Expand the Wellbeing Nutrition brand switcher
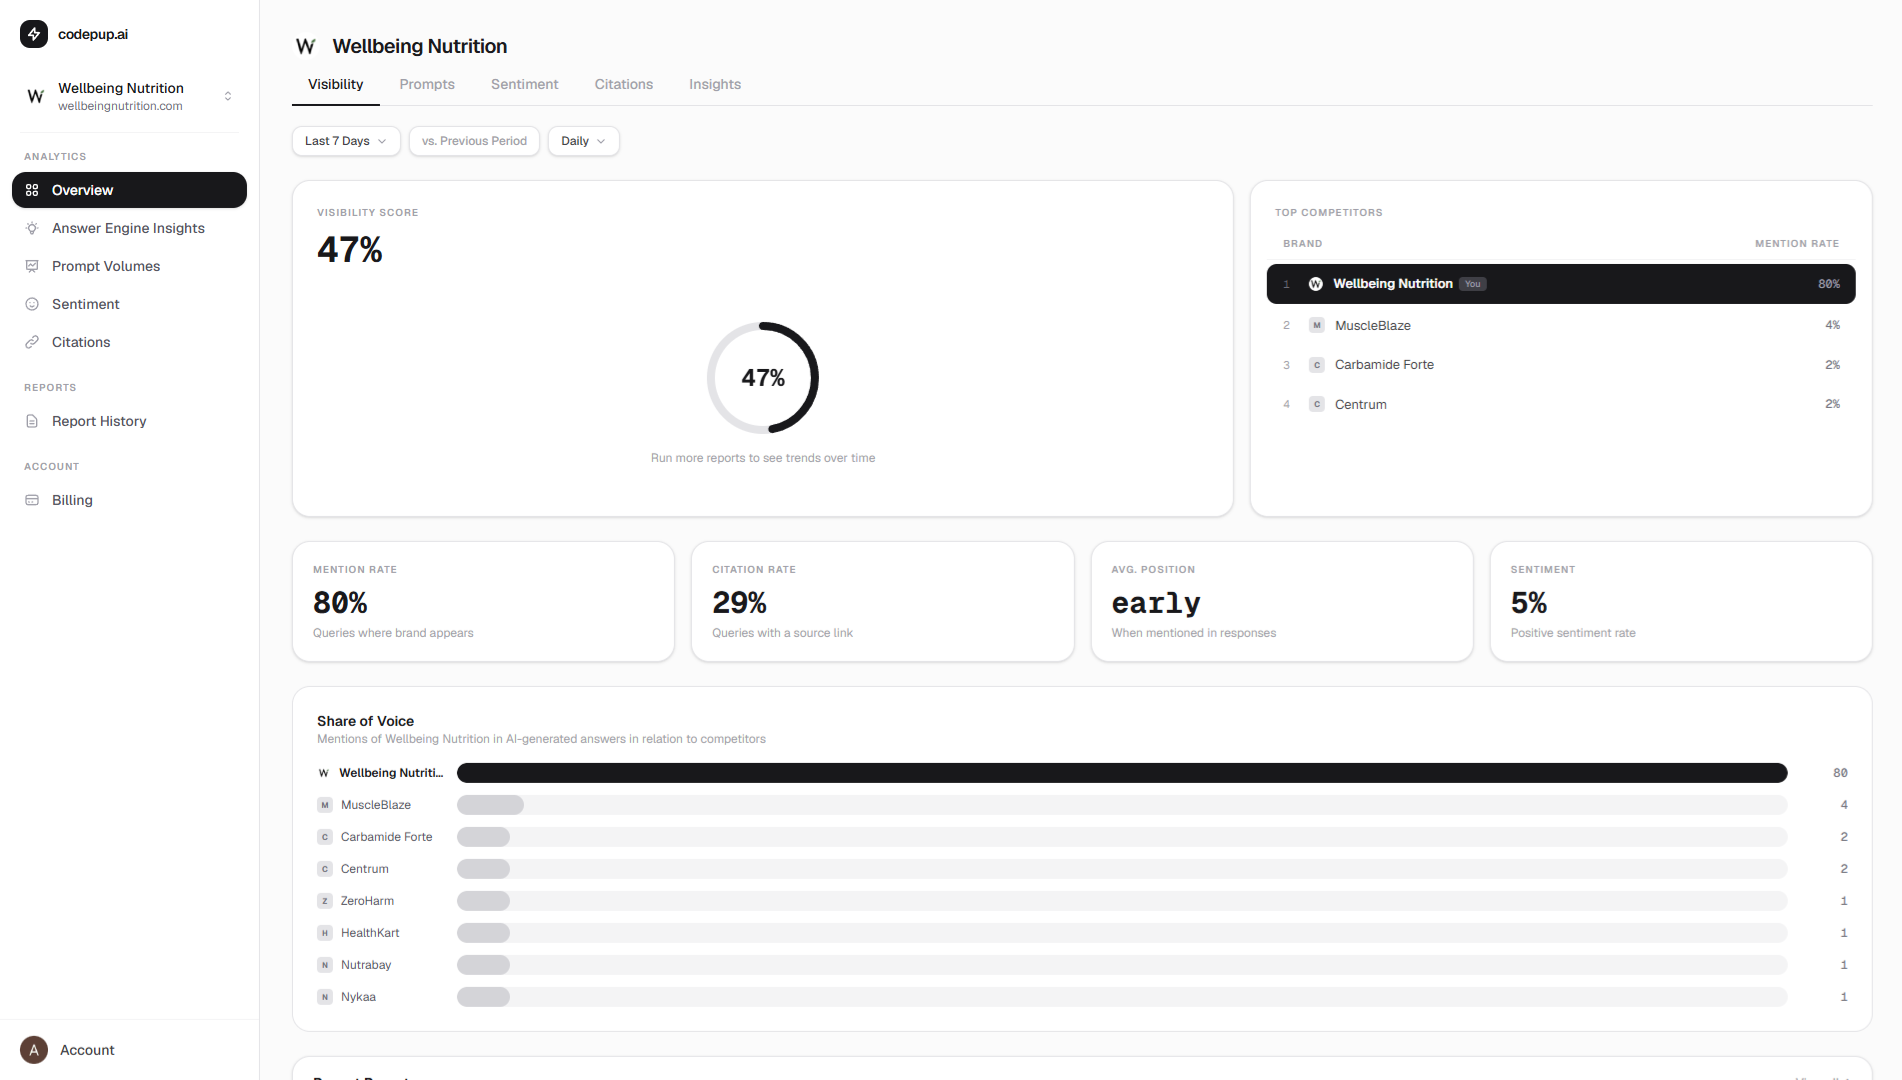Screen dimensions: 1902x1080 (x=228, y=96)
